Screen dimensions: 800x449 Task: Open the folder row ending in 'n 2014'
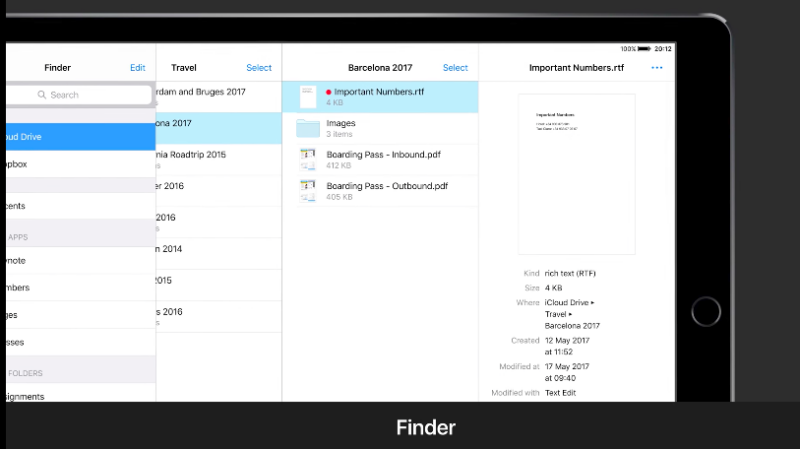click(218, 254)
